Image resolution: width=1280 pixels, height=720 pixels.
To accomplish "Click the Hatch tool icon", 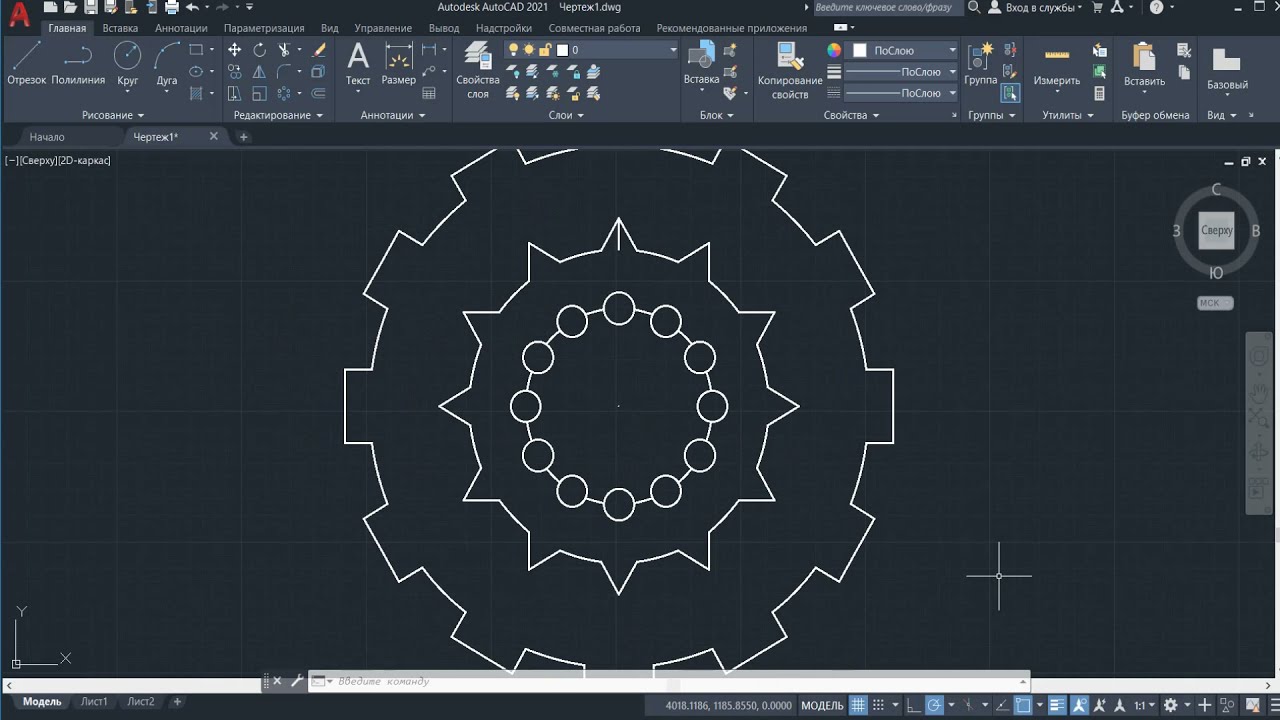I will [196, 93].
